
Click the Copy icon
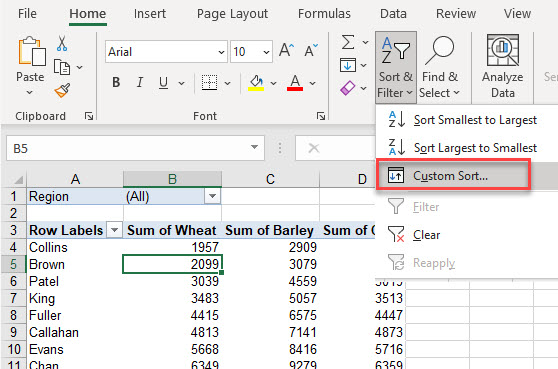(62, 67)
